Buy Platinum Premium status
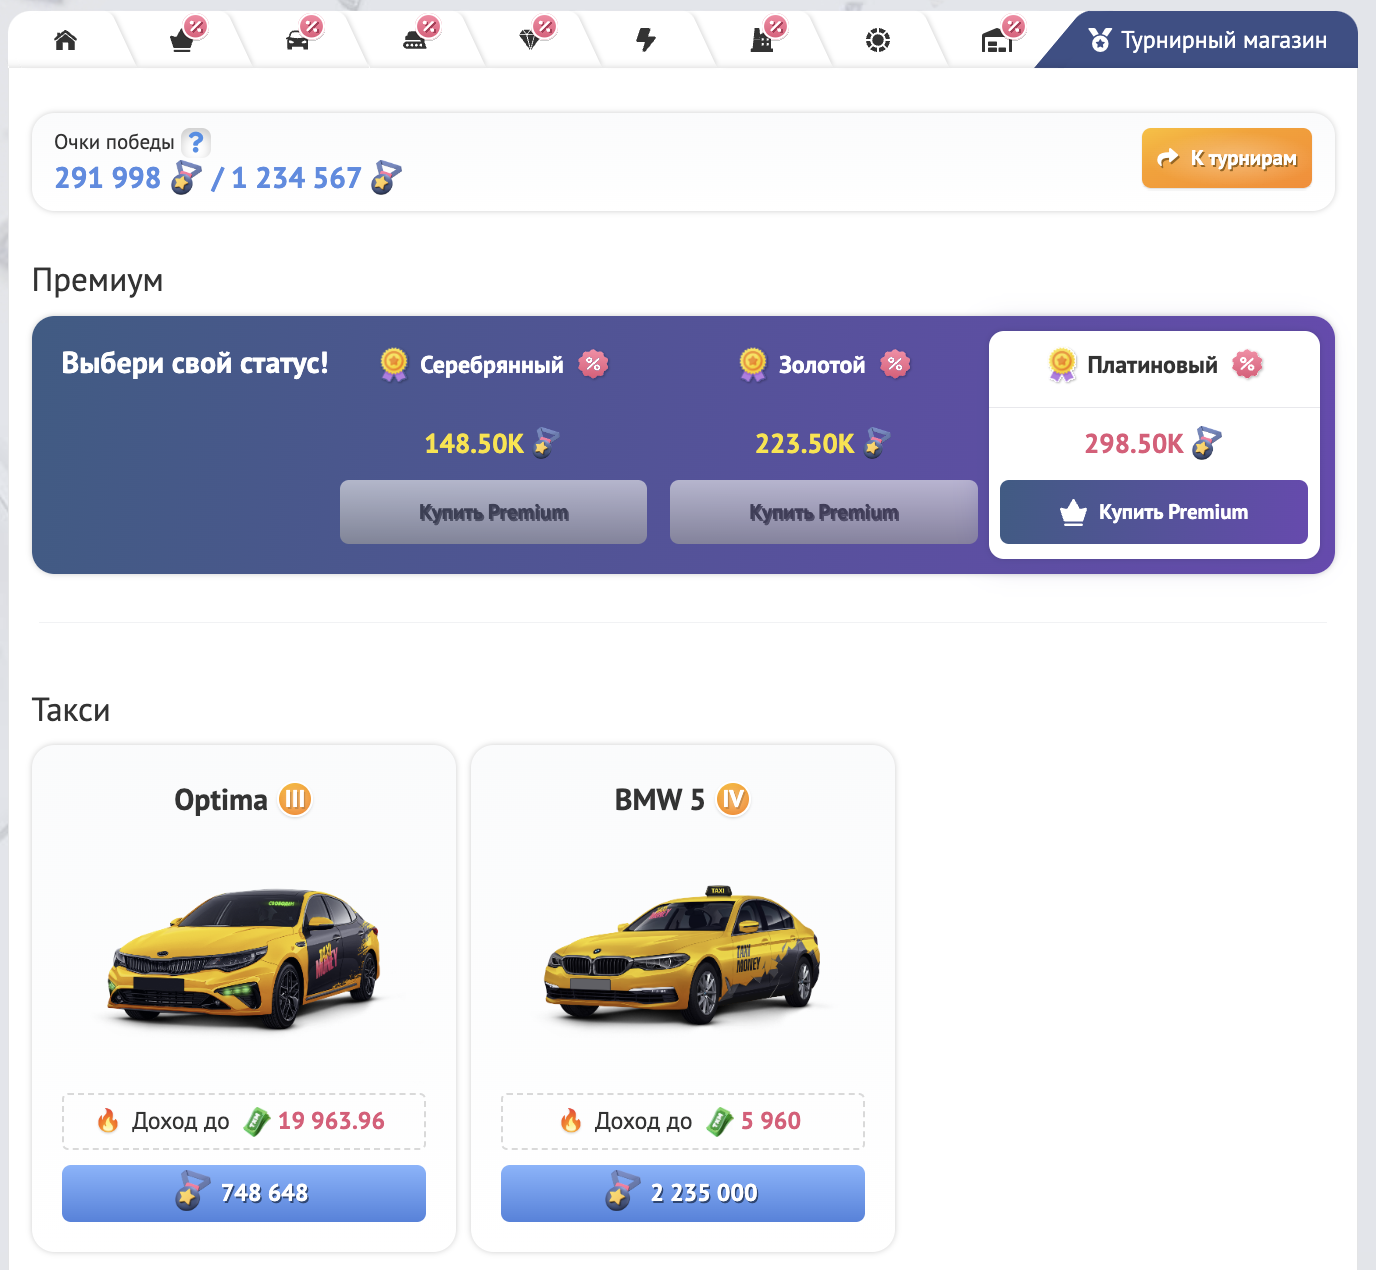Image resolution: width=1376 pixels, height=1270 pixels. 1153,512
